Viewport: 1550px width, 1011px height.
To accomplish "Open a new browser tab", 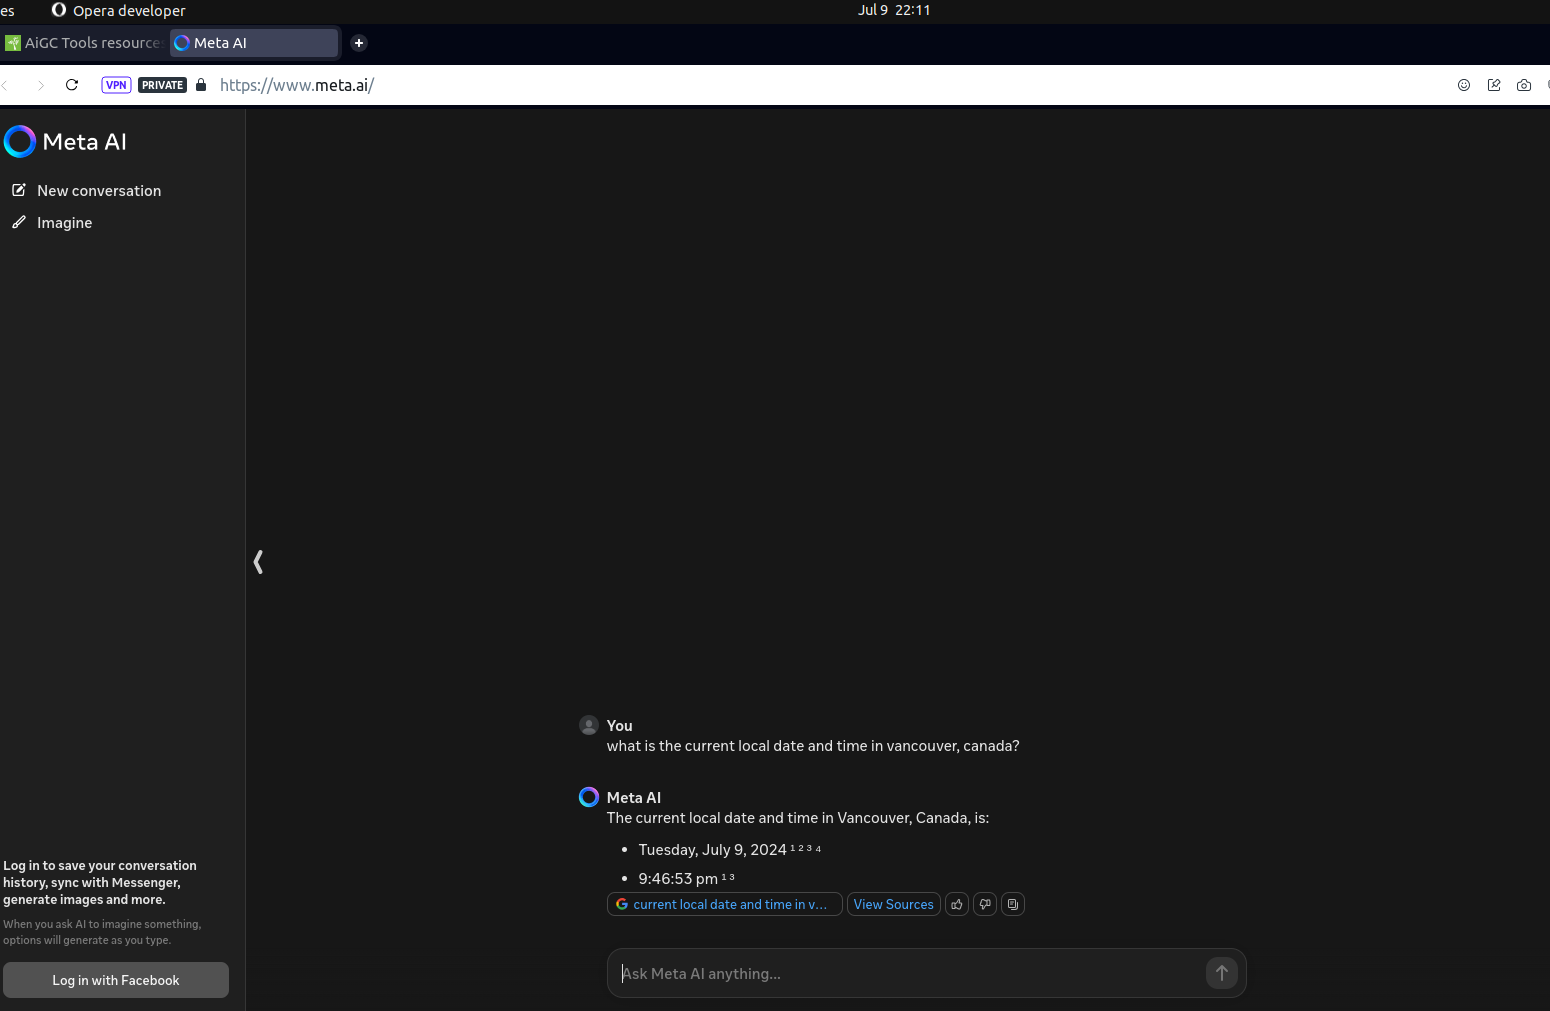I will (x=359, y=43).
